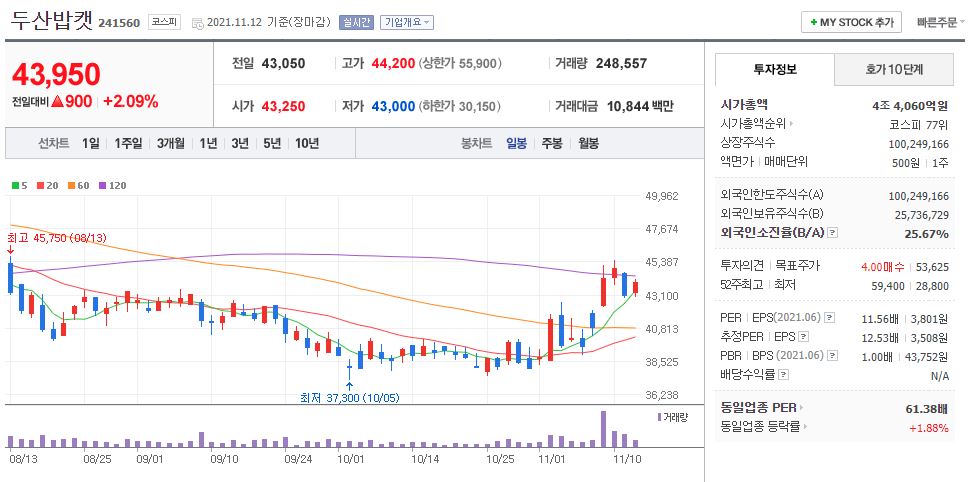This screenshot has width=975, height=482.
Task: Click the 하한가 30,150 text
Action: pos(460,106)
